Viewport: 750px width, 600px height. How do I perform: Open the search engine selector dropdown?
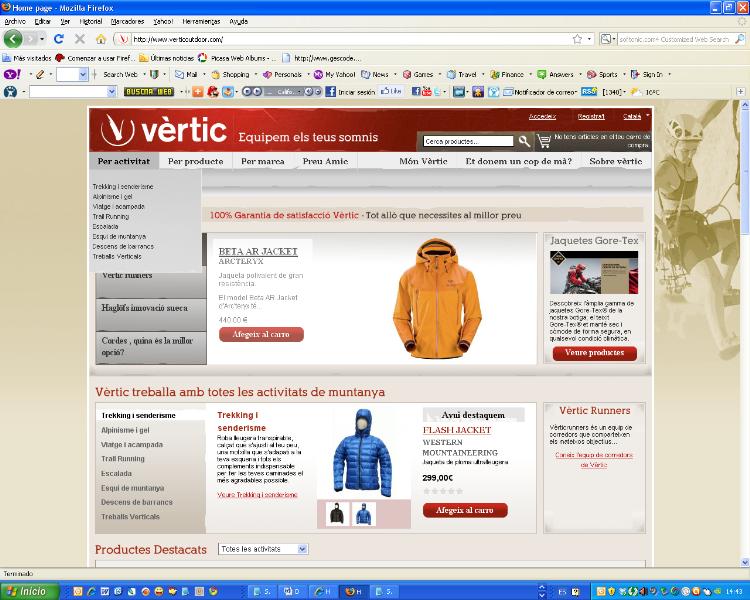point(608,39)
